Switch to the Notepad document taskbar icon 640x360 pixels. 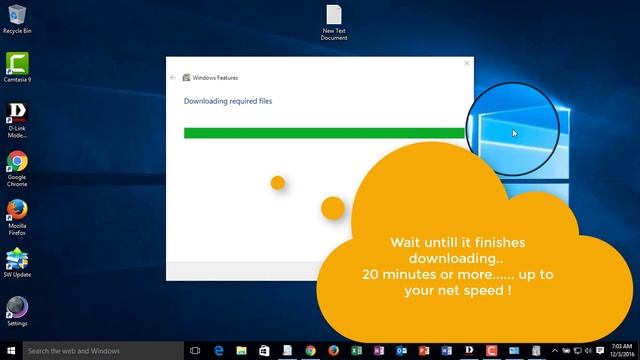(x=287, y=351)
